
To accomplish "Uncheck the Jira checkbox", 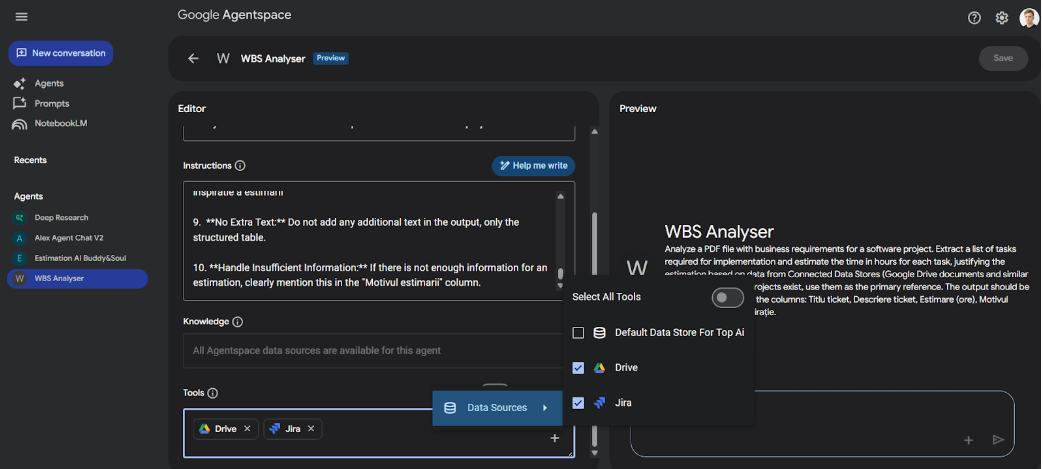I will tap(579, 403).
